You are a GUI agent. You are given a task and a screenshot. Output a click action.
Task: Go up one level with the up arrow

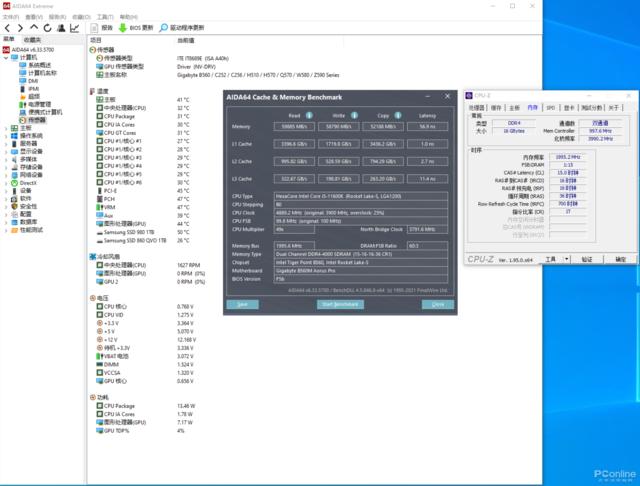click(x=34, y=28)
